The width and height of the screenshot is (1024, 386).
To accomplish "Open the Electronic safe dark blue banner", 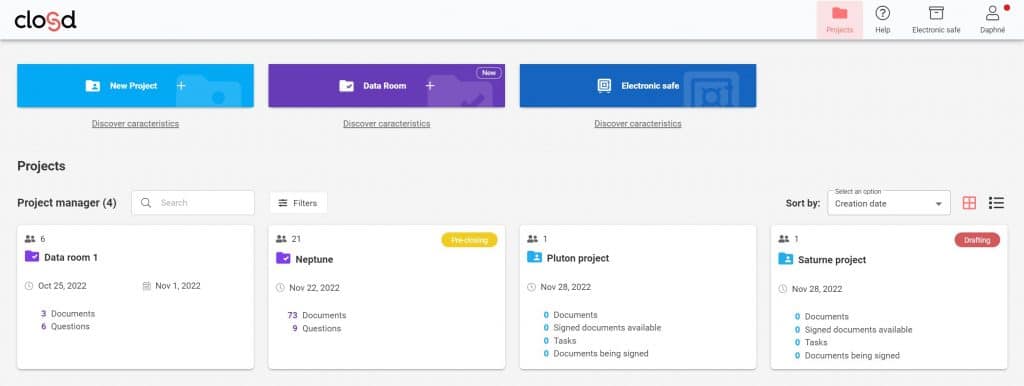I will [x=638, y=86].
